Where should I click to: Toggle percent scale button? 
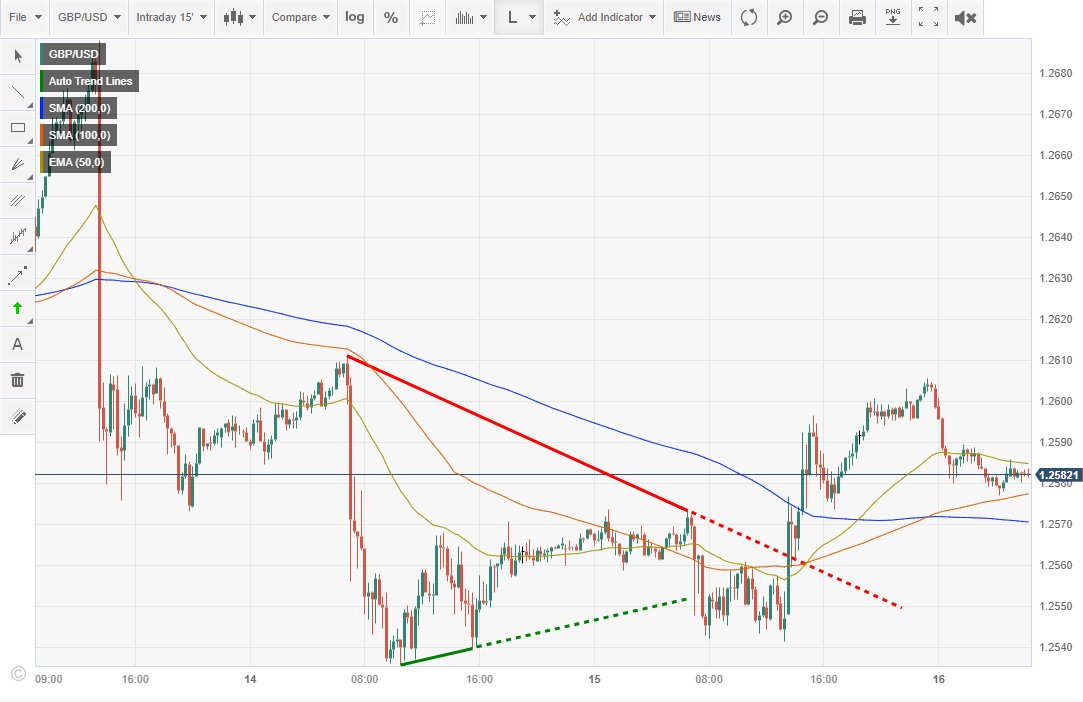[x=391, y=17]
